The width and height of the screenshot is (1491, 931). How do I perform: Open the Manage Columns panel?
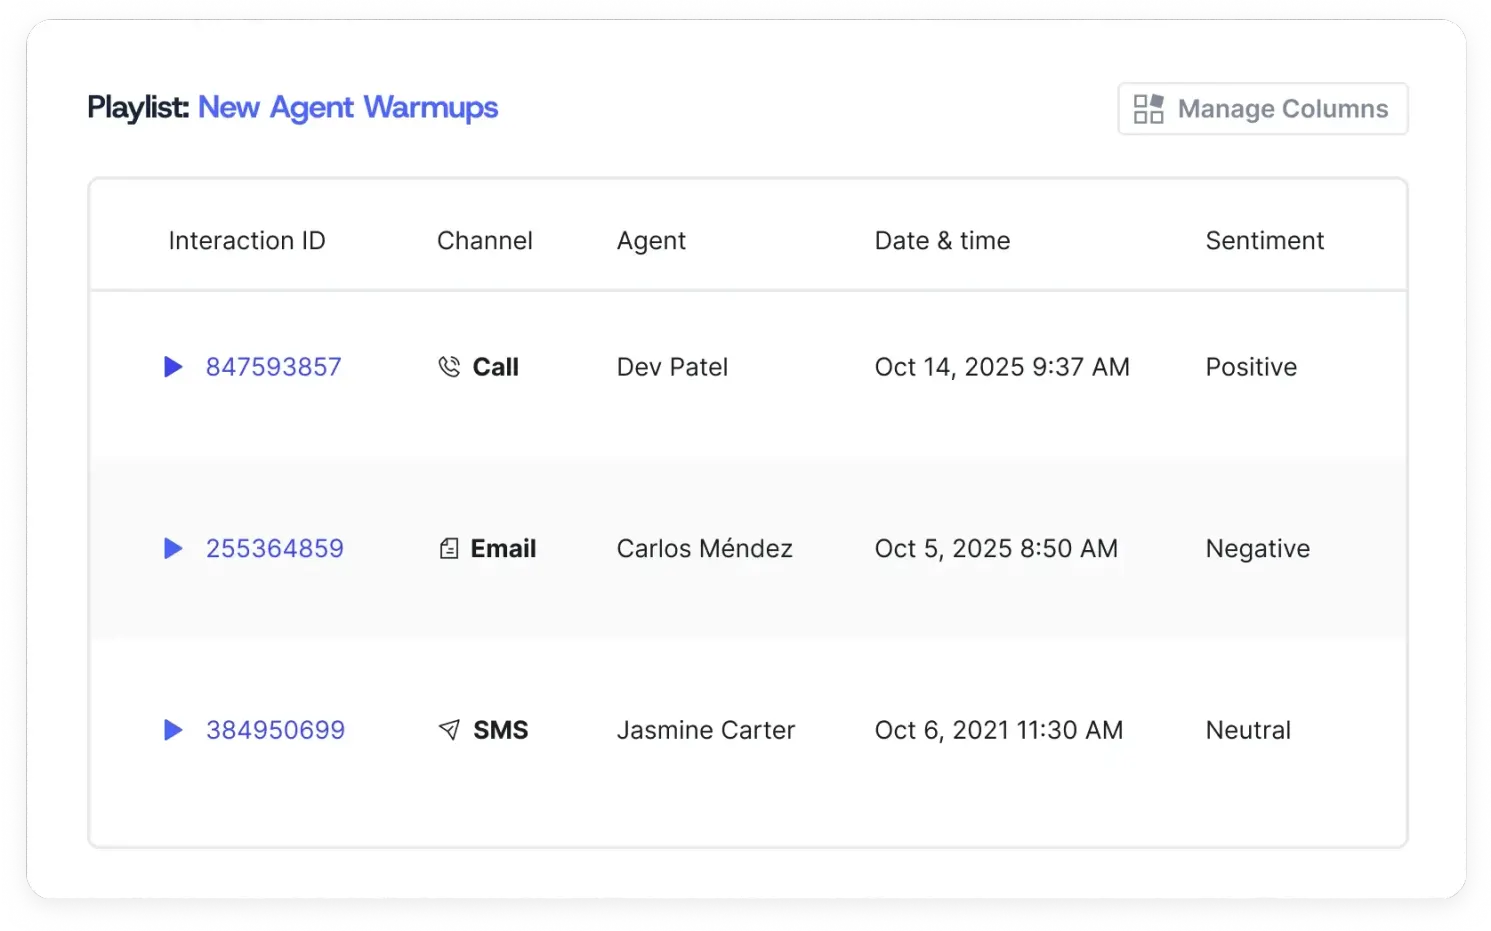pyautogui.click(x=1262, y=108)
